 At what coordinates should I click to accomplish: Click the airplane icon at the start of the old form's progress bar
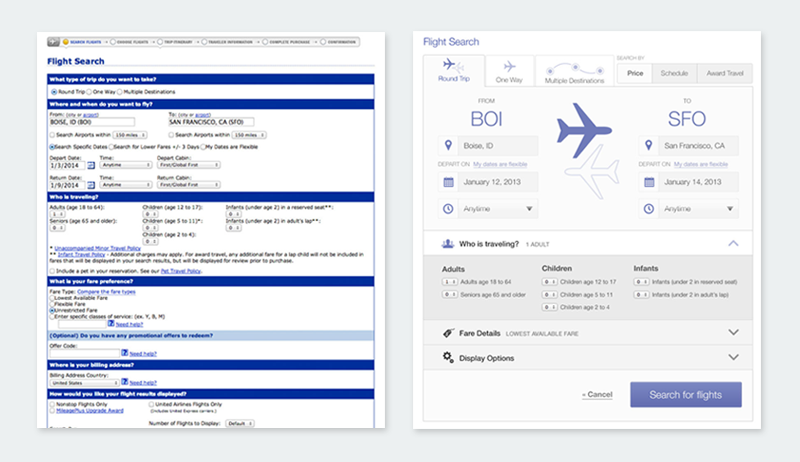[54, 42]
